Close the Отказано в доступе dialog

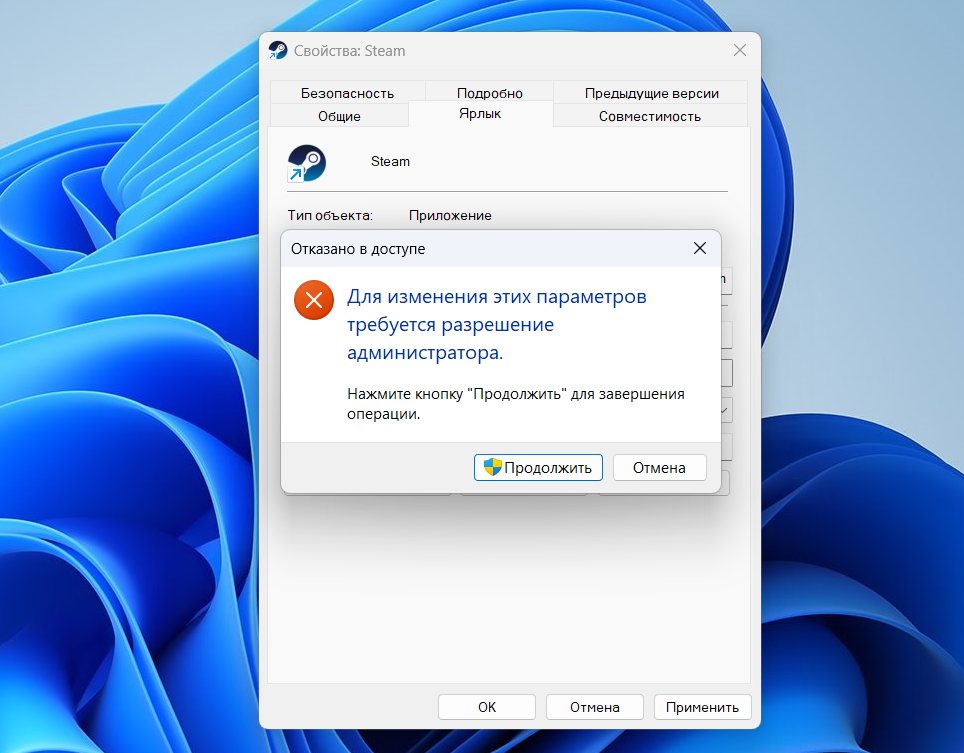click(700, 248)
